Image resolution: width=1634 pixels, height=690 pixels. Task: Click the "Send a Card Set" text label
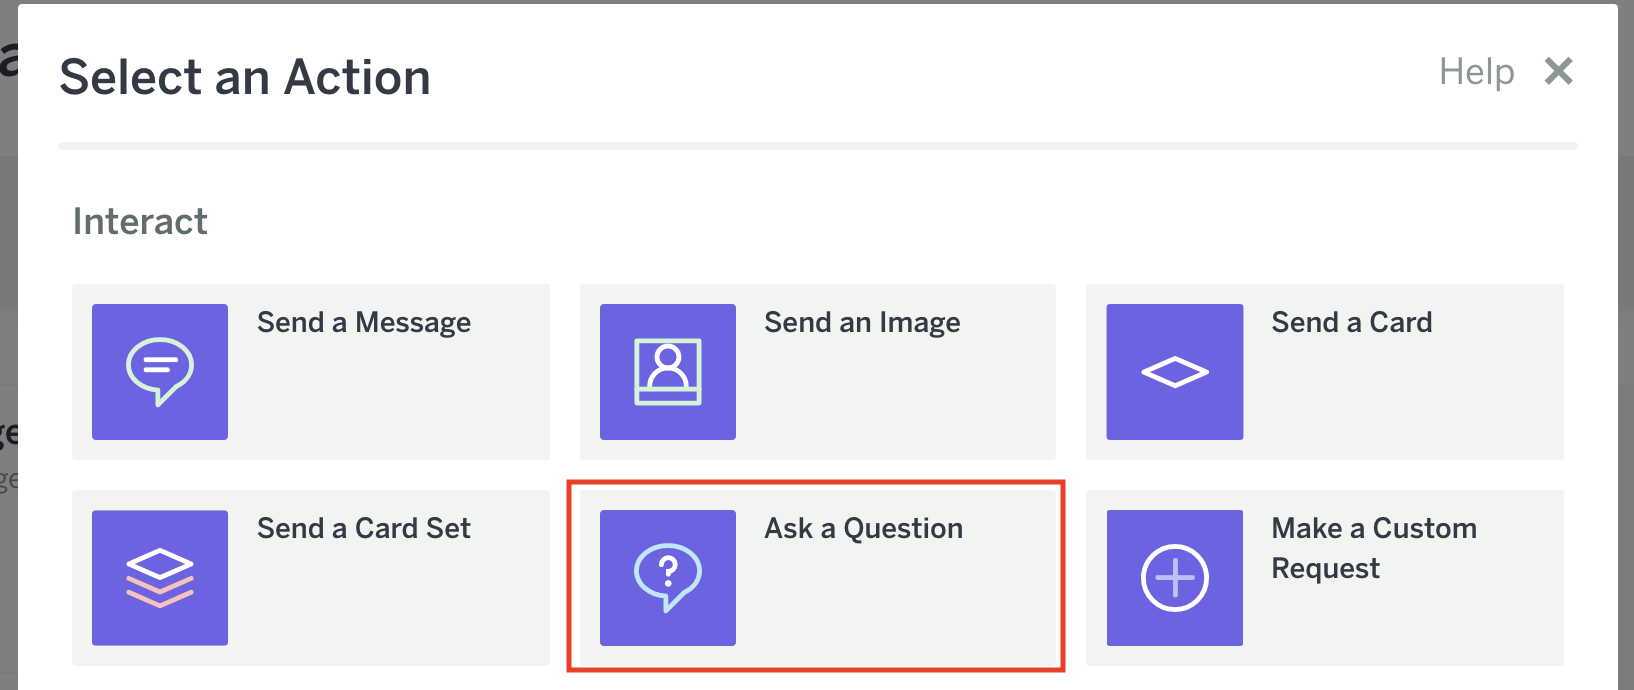(363, 528)
